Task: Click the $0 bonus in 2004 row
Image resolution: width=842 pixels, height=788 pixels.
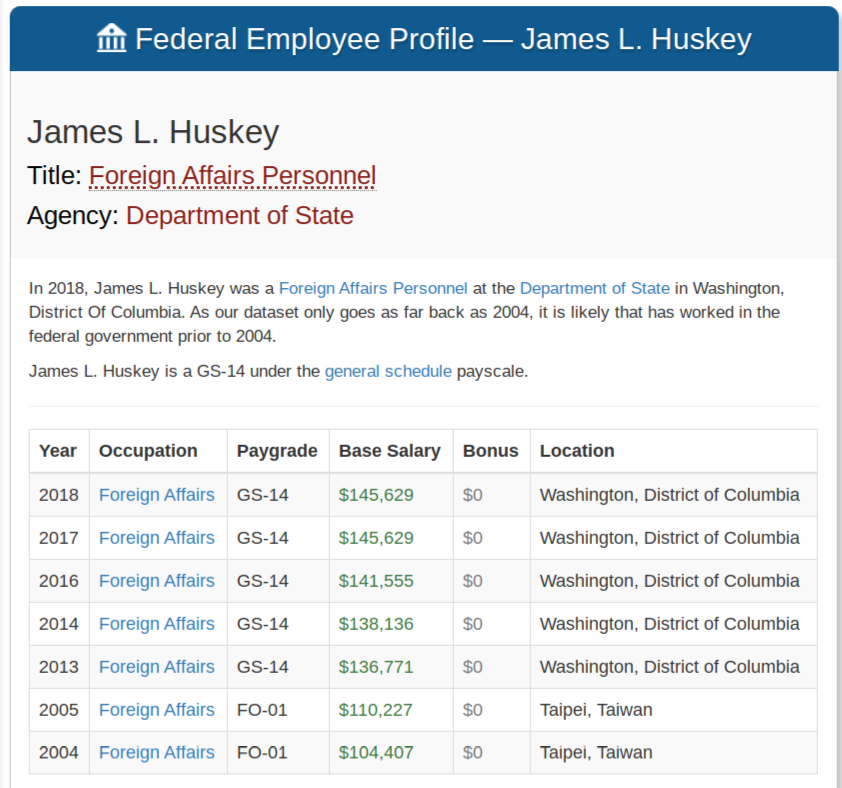Action: pos(473,753)
